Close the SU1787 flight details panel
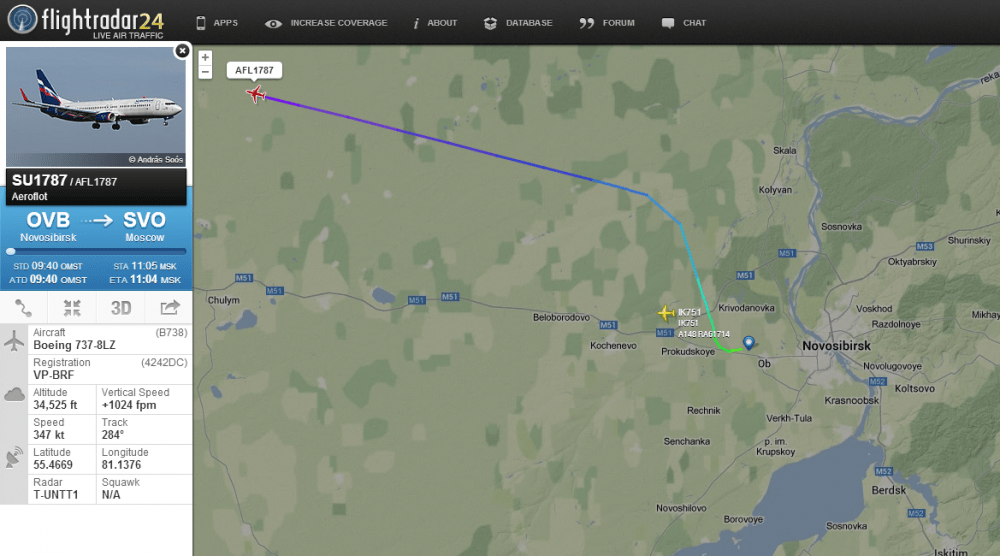Image resolution: width=1000 pixels, height=556 pixels. [182, 51]
